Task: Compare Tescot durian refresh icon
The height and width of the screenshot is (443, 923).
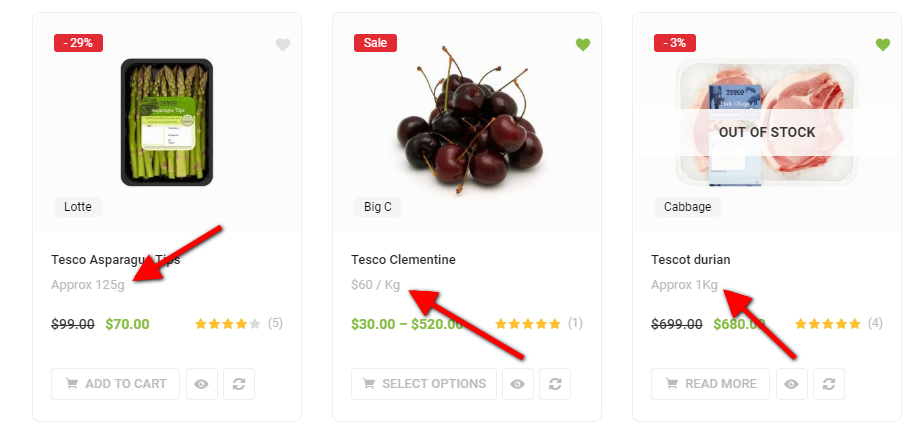Action: pyautogui.click(x=826, y=384)
